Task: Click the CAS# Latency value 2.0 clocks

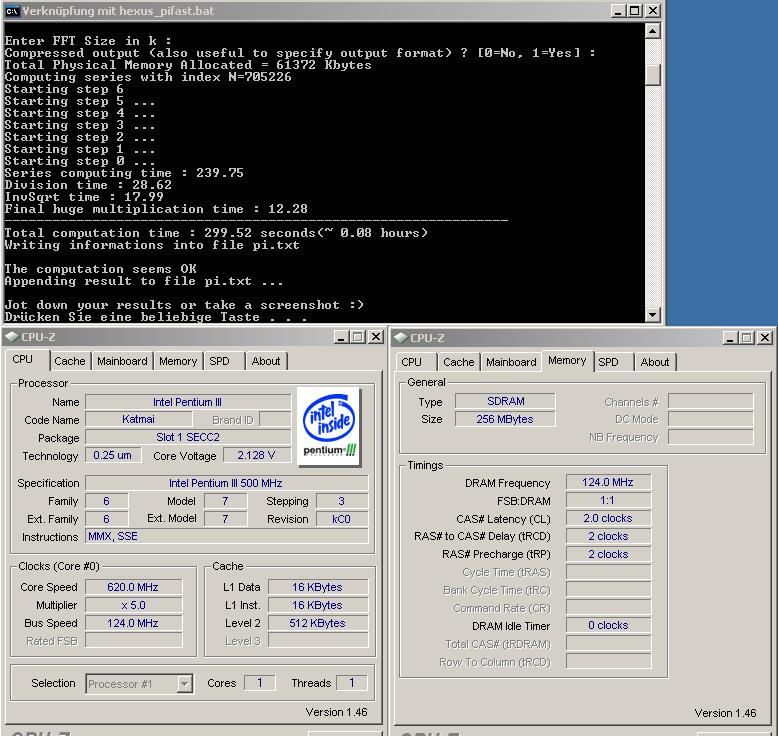Action: 608,518
